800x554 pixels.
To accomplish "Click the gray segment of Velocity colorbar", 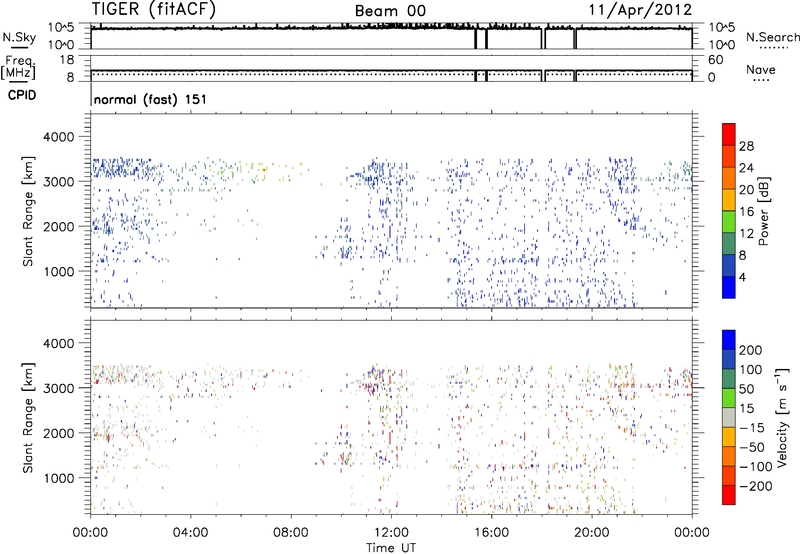I will (x=729, y=418).
